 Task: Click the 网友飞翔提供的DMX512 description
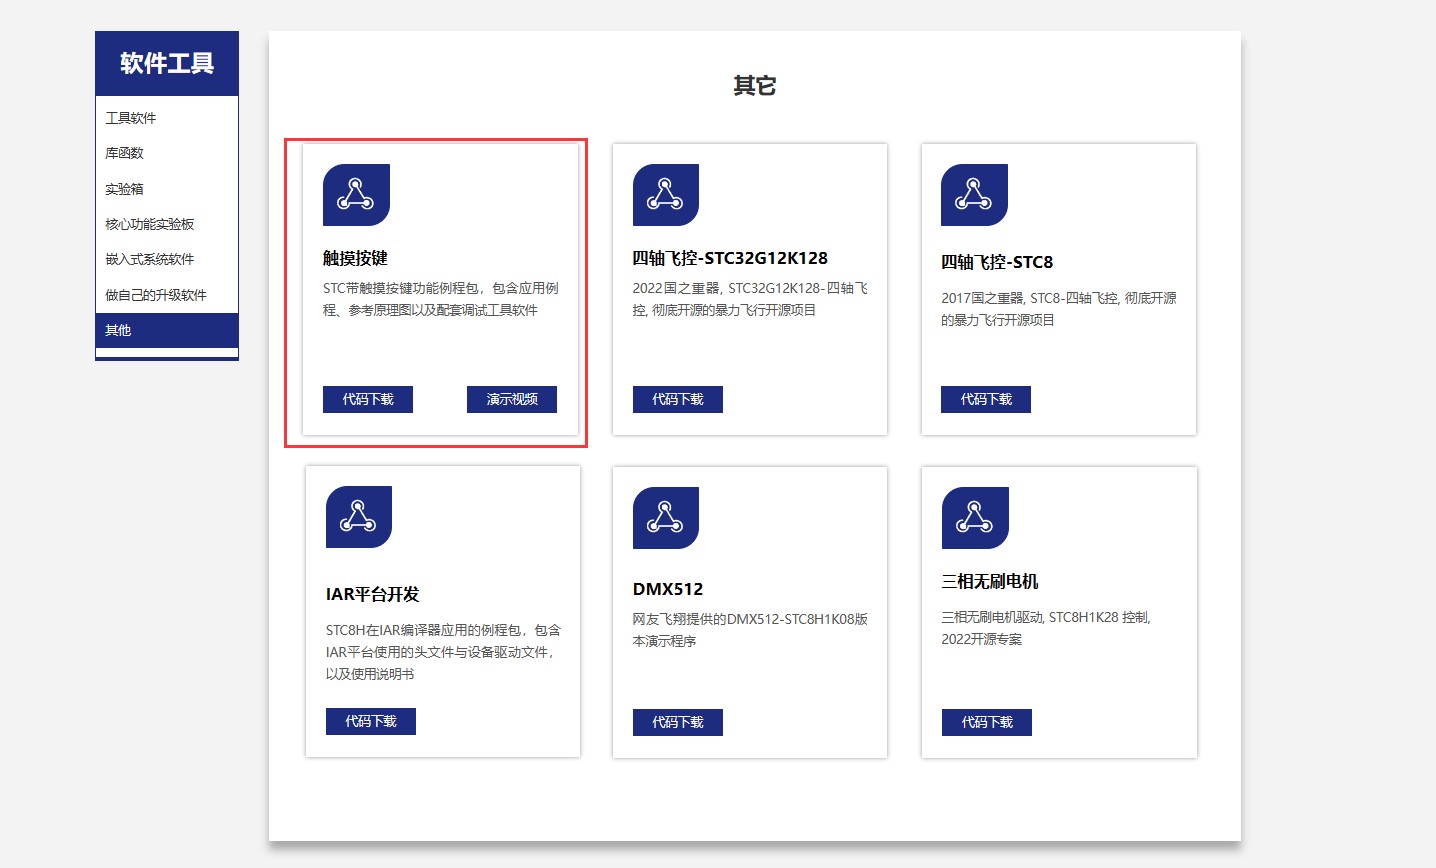click(750, 630)
